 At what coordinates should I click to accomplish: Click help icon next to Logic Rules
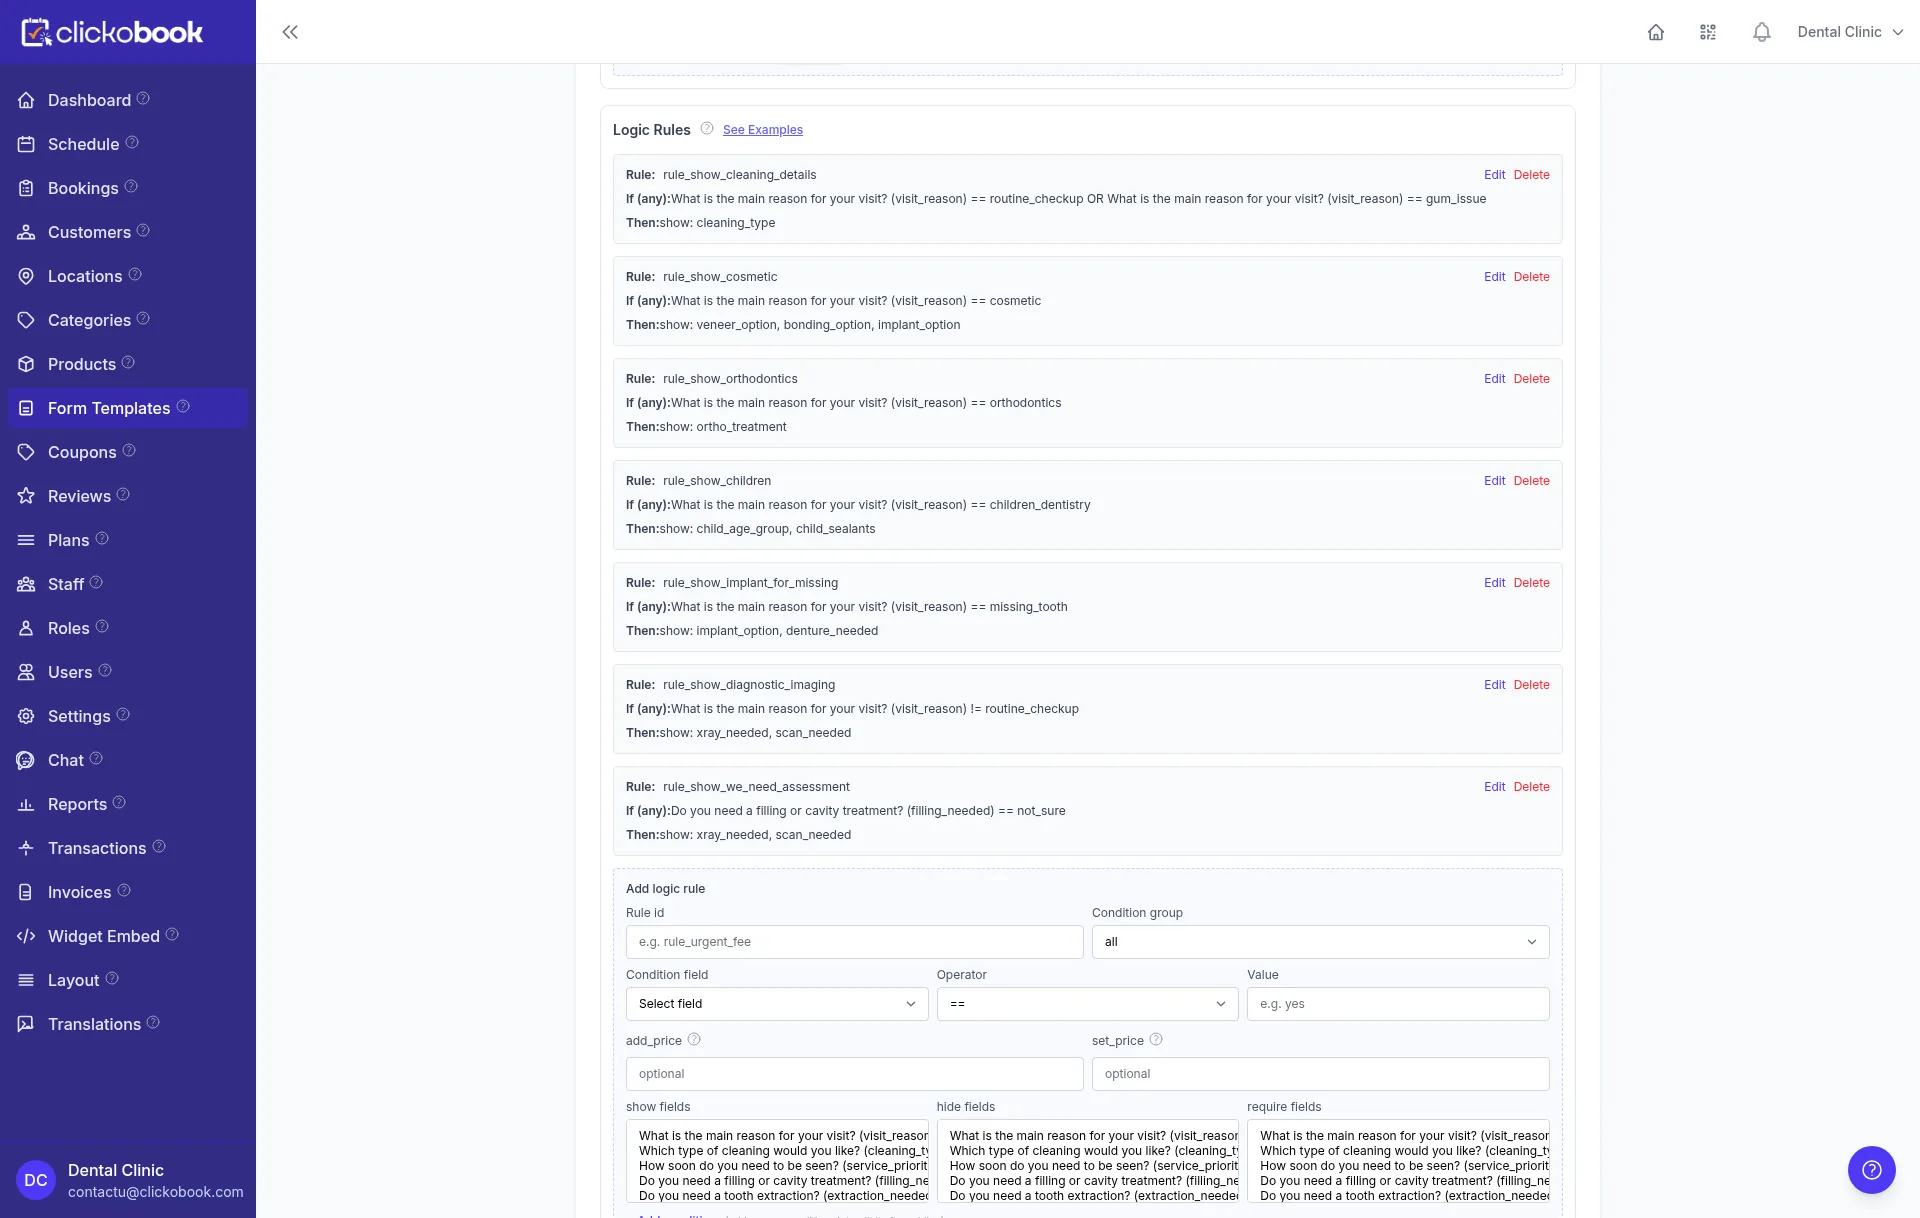click(x=707, y=129)
